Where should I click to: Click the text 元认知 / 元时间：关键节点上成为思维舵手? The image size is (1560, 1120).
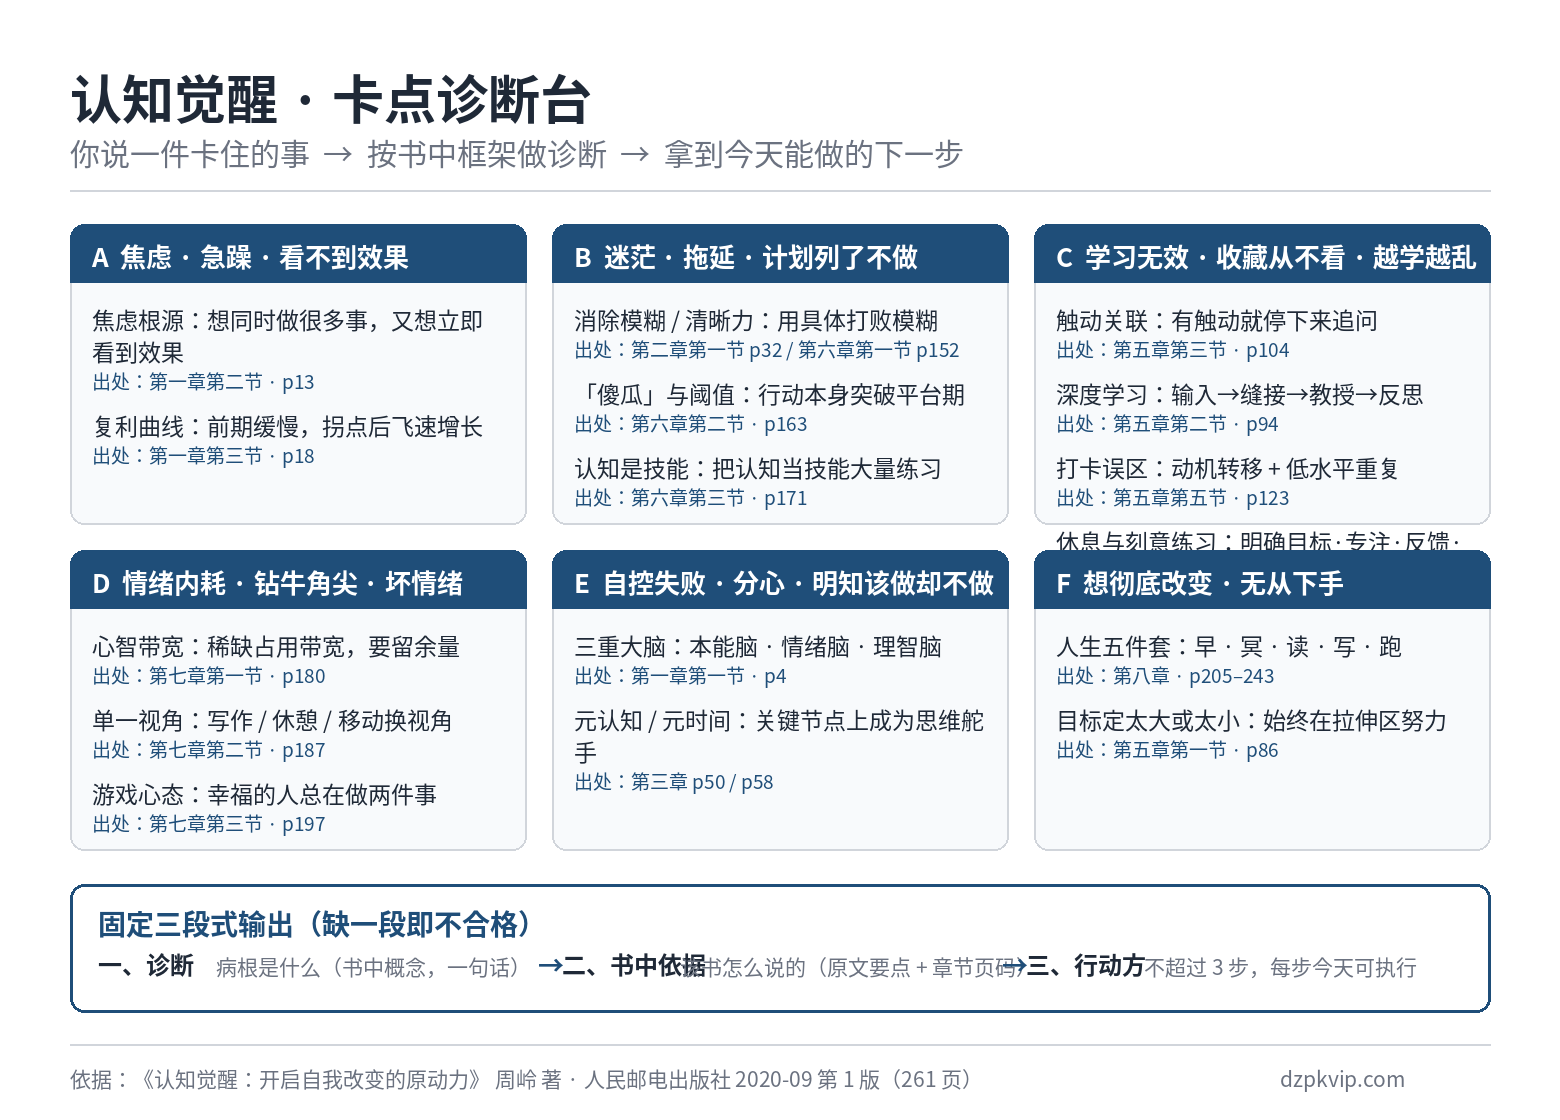point(779,737)
